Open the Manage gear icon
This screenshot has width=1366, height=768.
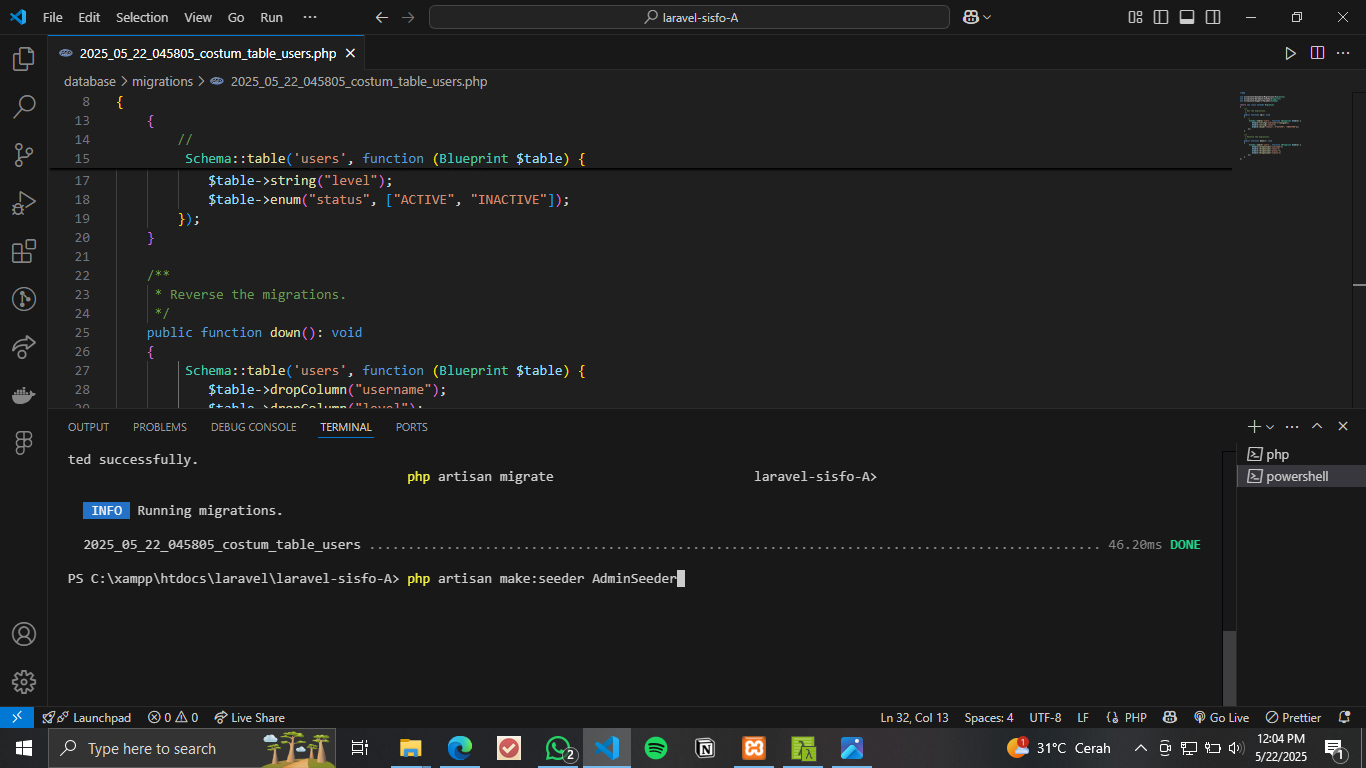pos(24,682)
